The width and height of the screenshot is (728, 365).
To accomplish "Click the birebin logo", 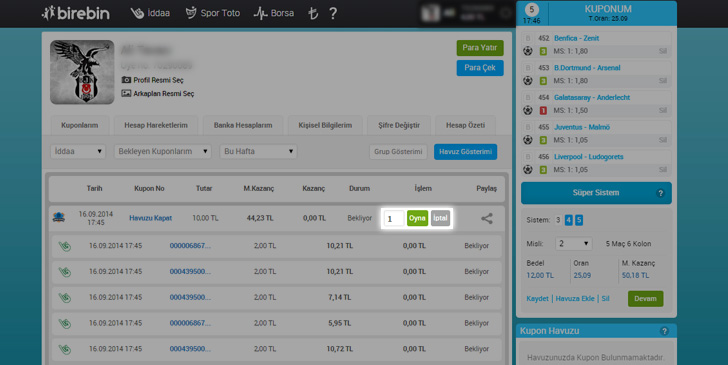I will (76, 13).
